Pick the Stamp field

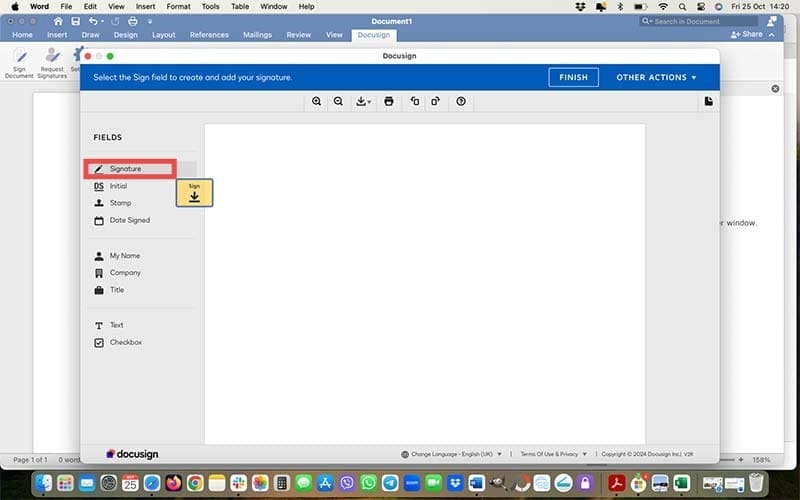[120, 203]
